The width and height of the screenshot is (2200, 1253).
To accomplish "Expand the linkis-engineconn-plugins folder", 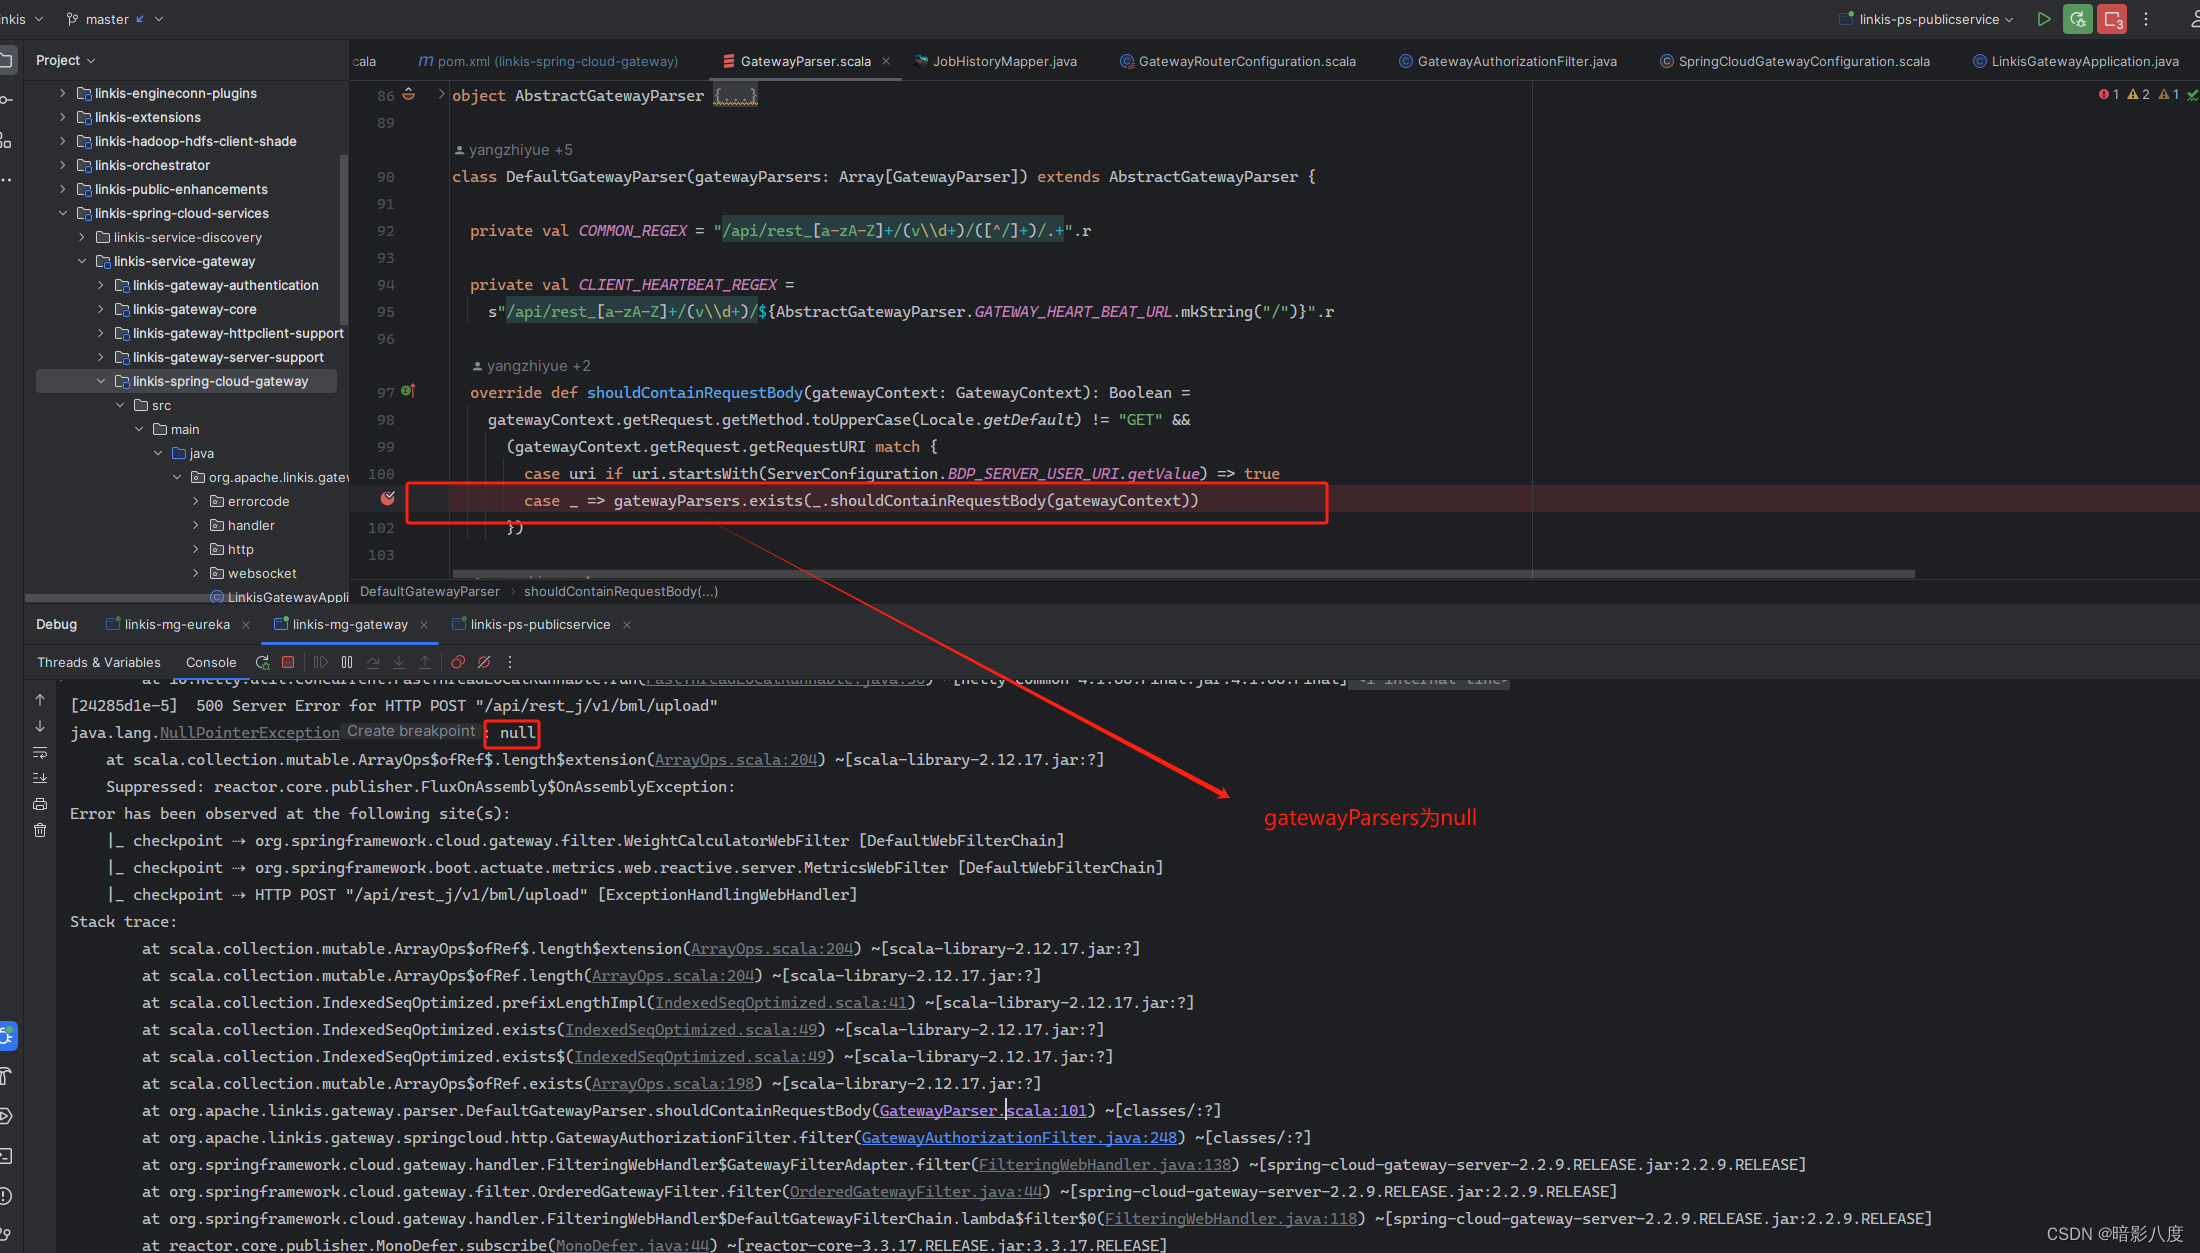I will click(62, 93).
